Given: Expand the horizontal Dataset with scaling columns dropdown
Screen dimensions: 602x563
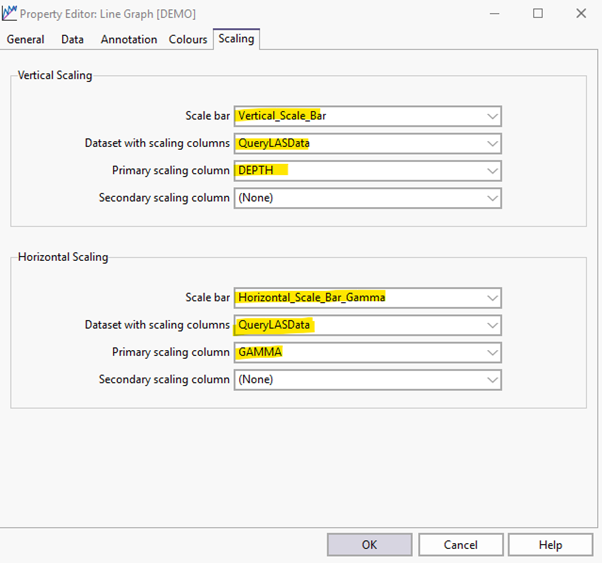Looking at the screenshot, I should coord(367,325).
